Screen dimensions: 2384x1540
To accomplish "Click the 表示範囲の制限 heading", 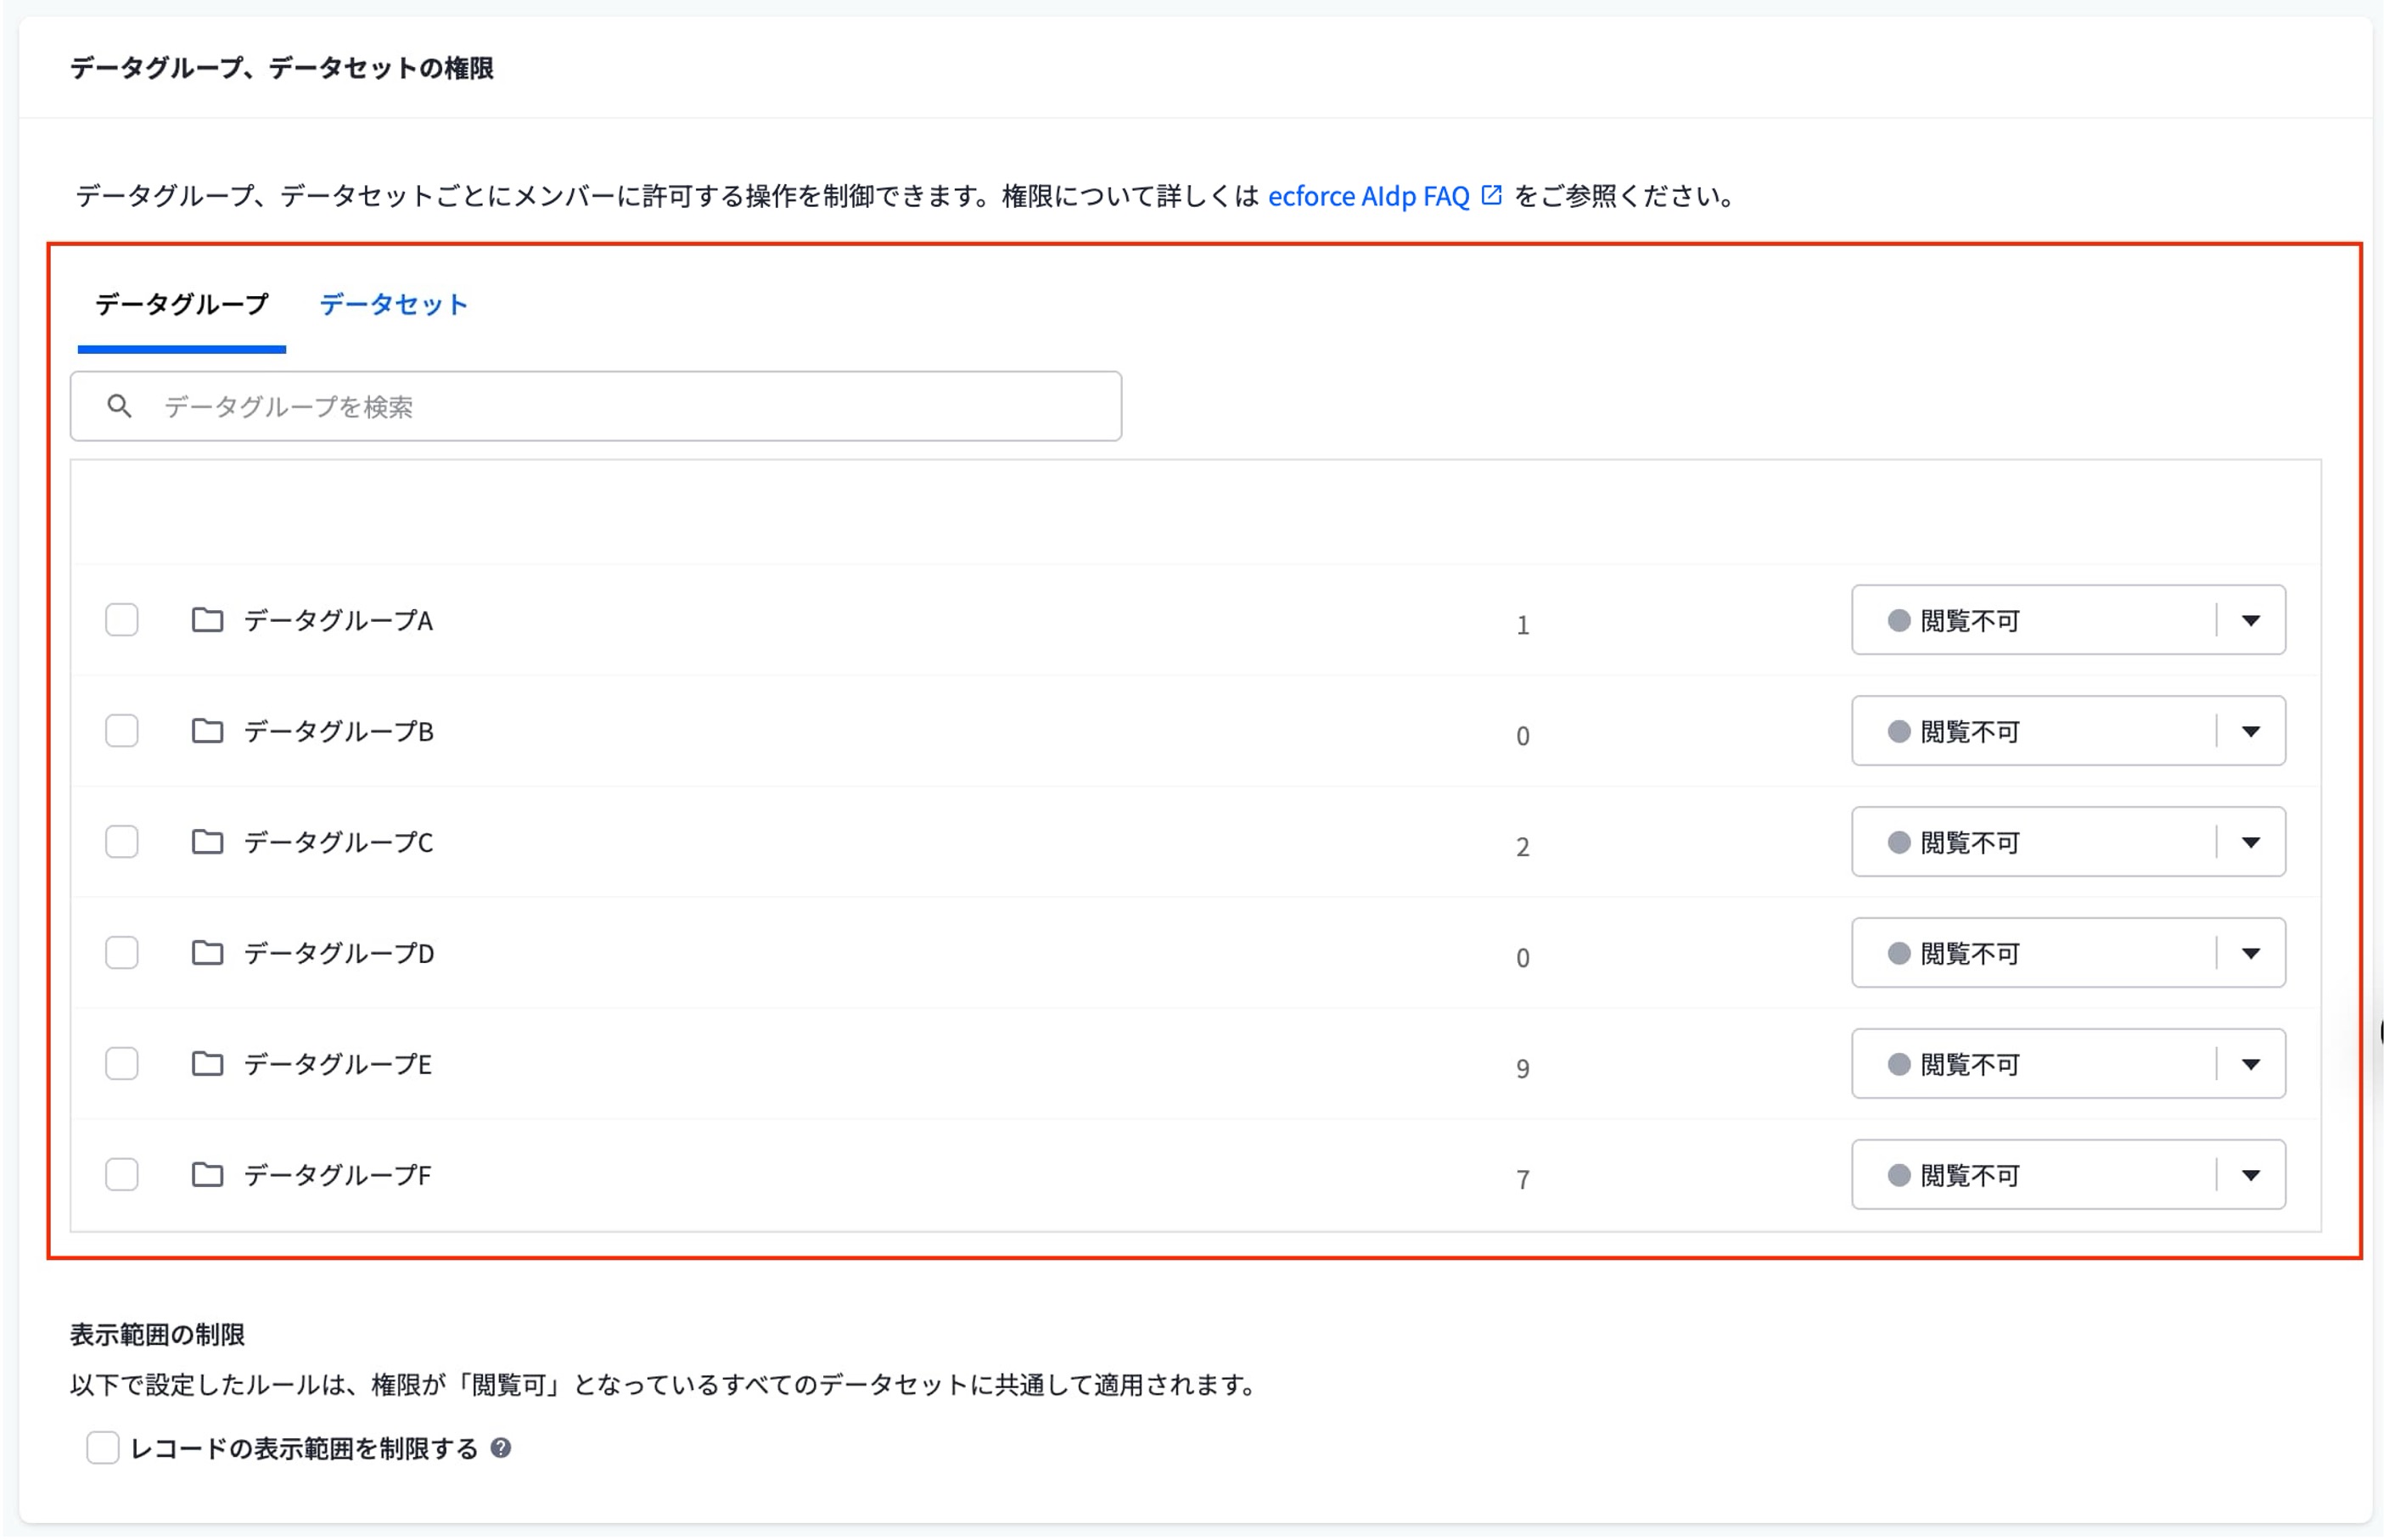I will 157,1334.
